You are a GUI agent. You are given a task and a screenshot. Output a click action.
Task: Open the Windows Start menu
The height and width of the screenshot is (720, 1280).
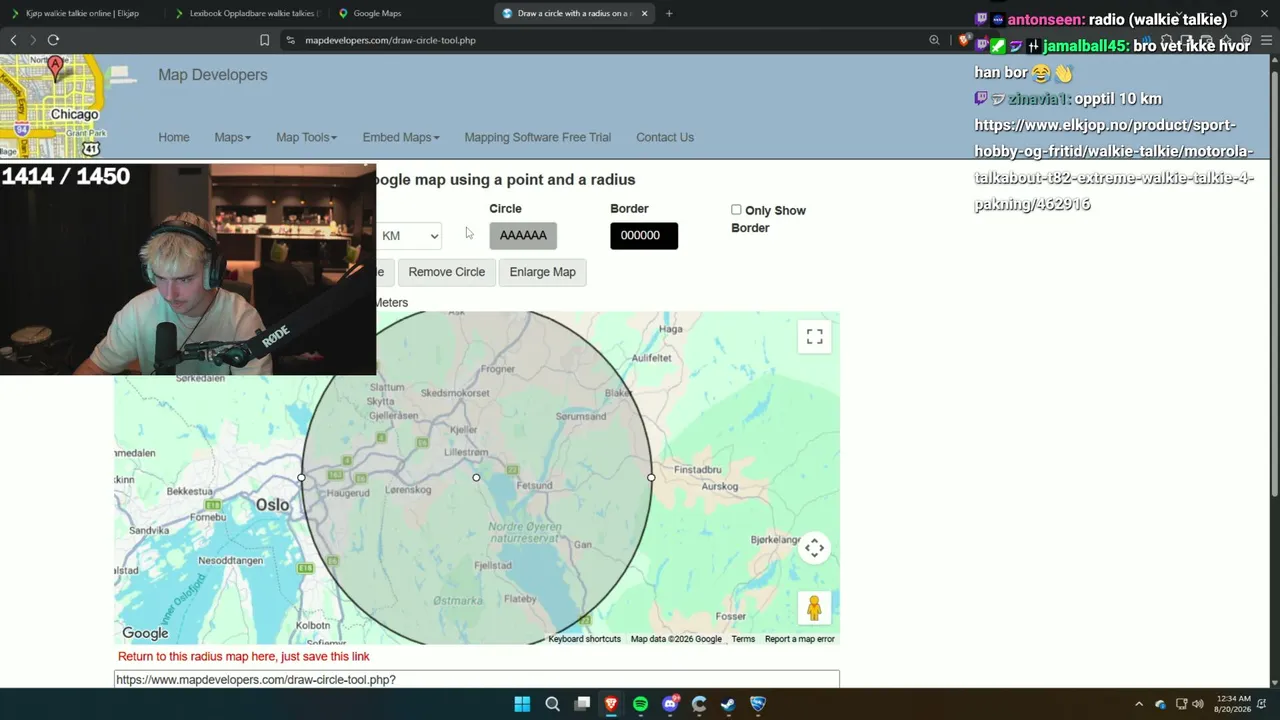pyautogui.click(x=522, y=704)
